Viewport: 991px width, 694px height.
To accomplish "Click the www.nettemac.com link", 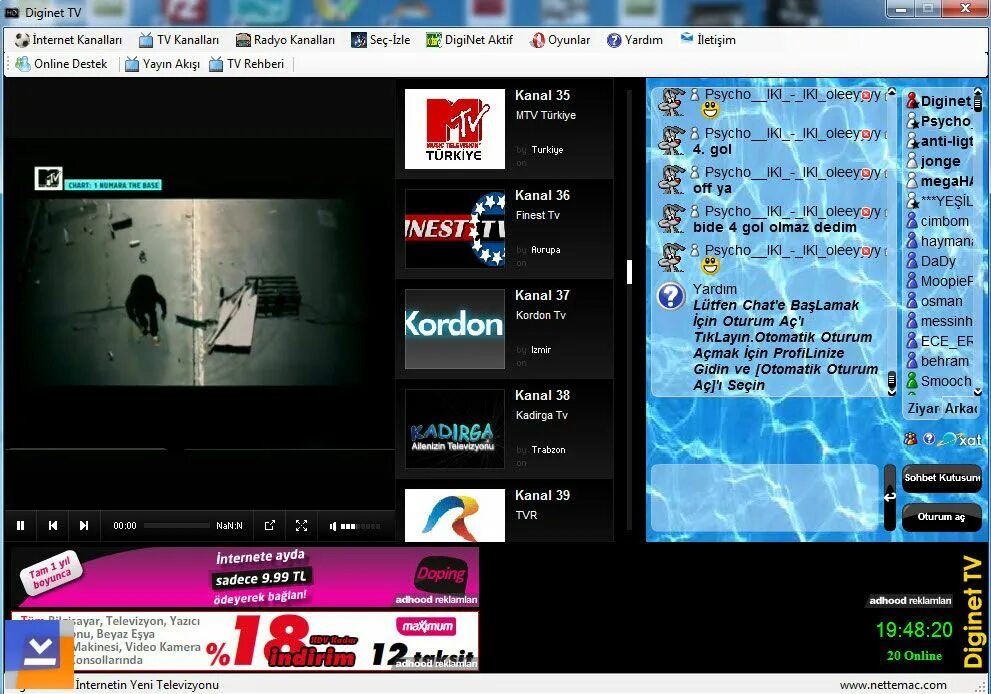I will (x=893, y=685).
